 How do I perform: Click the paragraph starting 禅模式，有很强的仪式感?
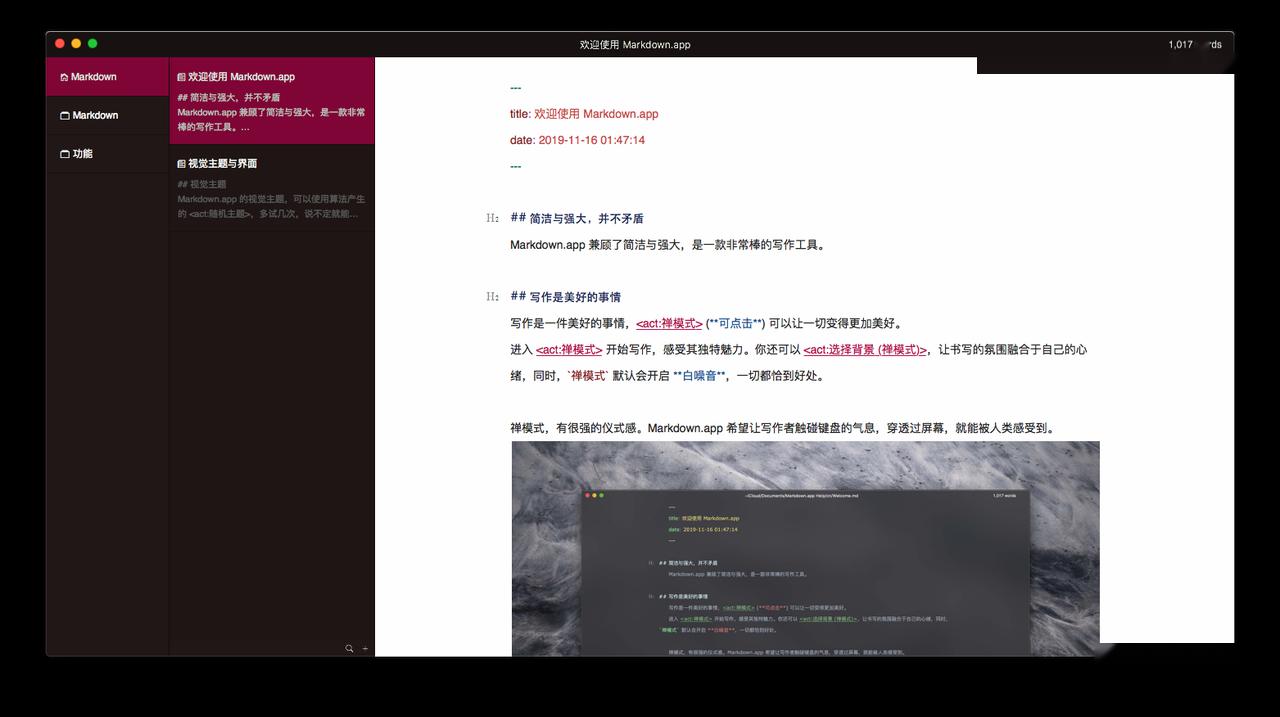[x=782, y=428]
